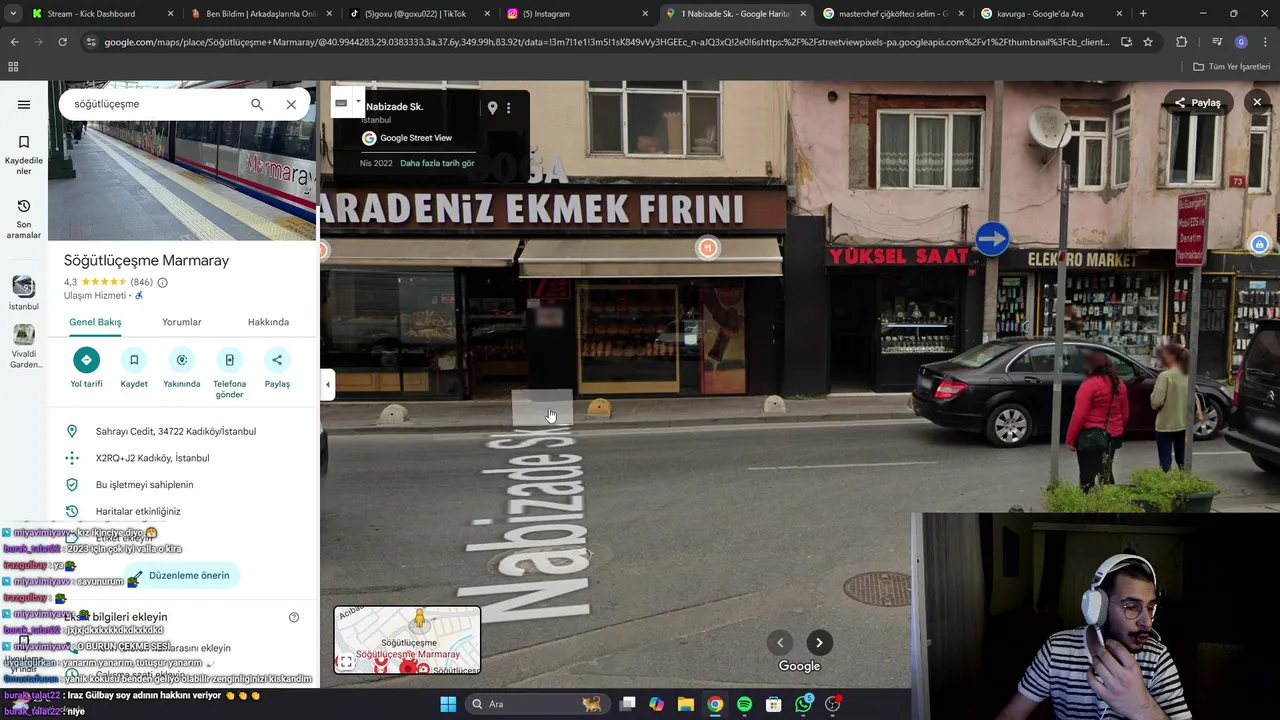Open media controls icon in toolbar

tap(1216, 42)
